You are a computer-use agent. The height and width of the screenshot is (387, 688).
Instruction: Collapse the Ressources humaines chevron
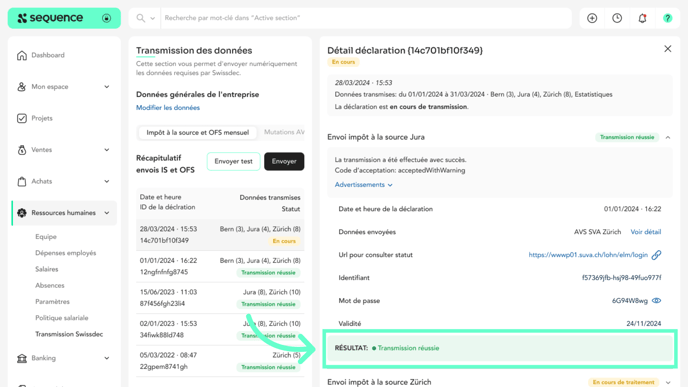[107, 213]
